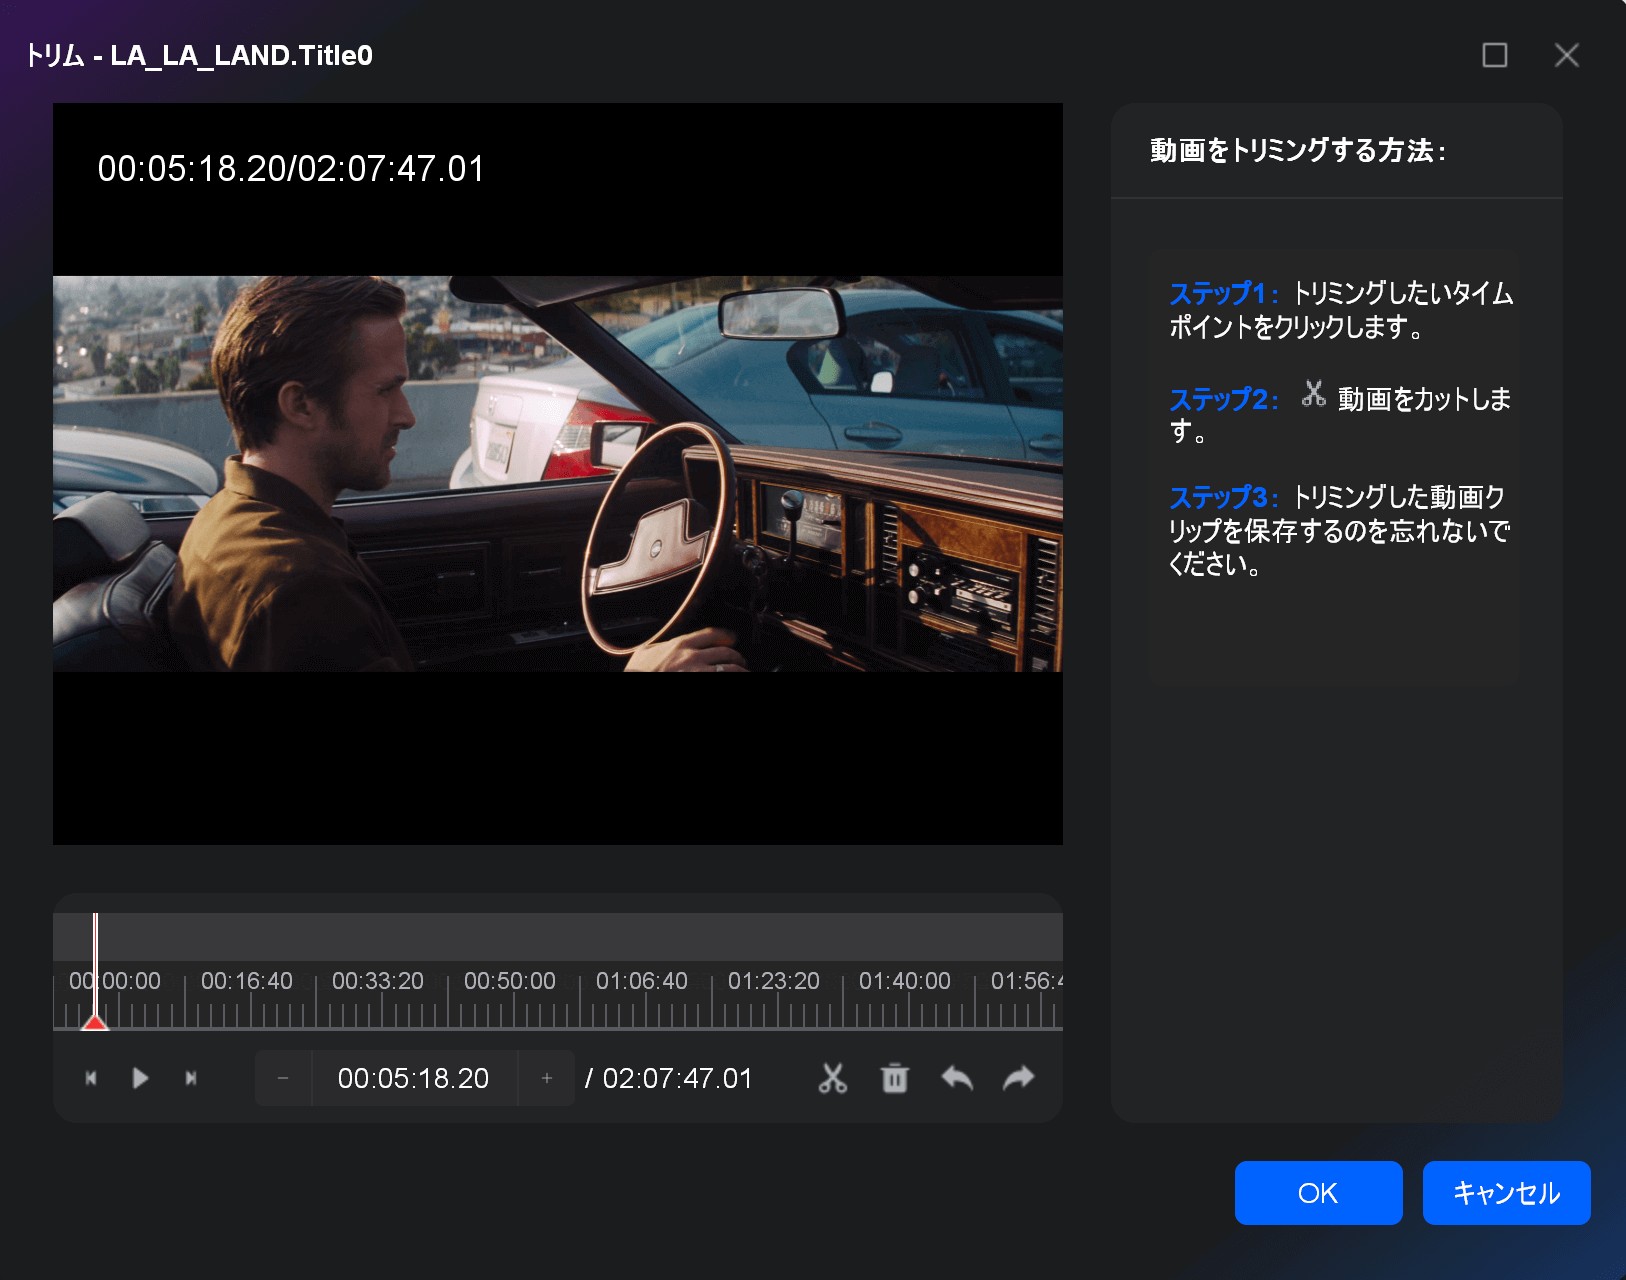Viewport: 1626px width, 1280px height.
Task: Maximize the trim dialog window
Action: [1495, 55]
